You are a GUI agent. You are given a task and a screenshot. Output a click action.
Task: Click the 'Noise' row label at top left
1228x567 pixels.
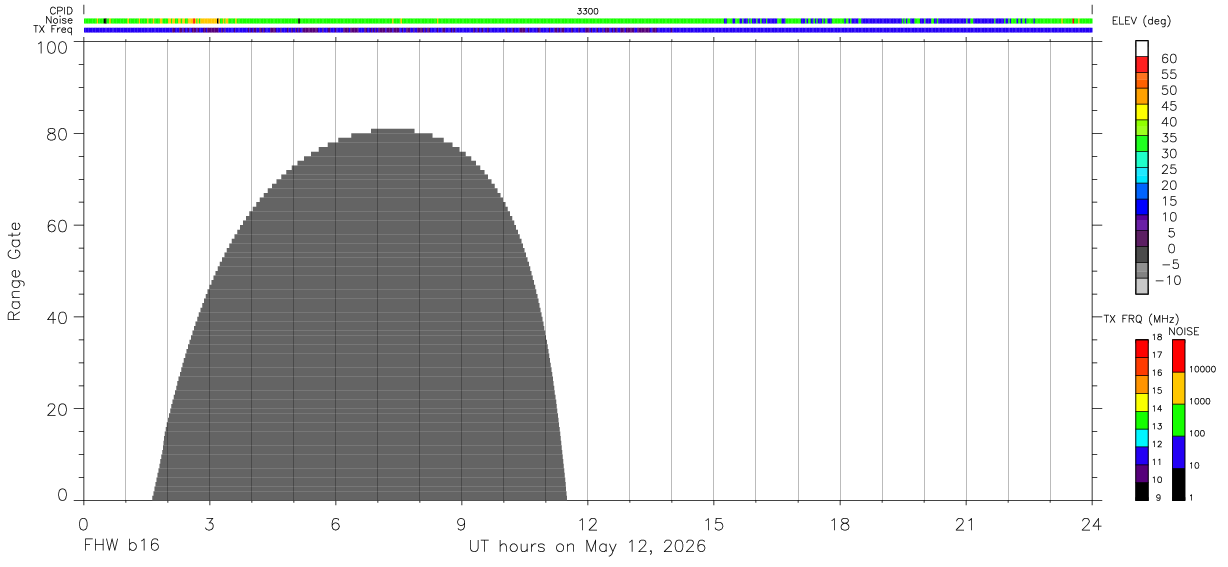[60, 20]
